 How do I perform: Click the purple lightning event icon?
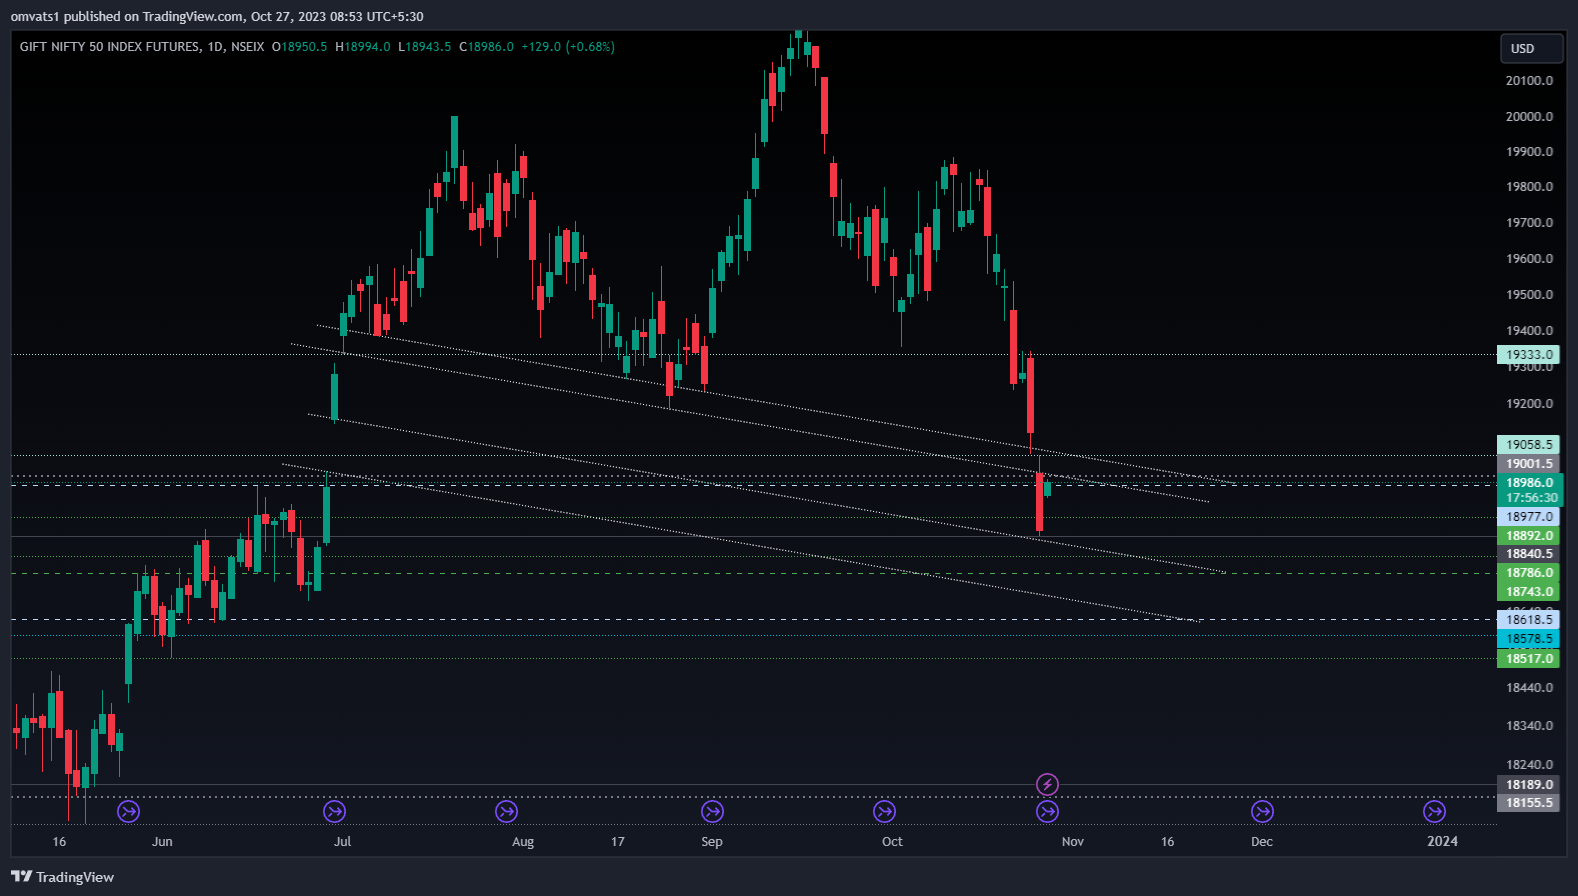tap(1047, 784)
